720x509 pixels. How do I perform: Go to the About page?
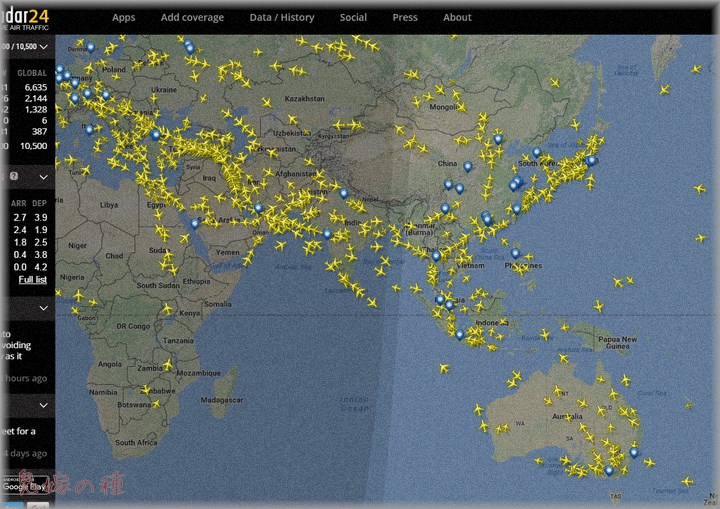457,17
